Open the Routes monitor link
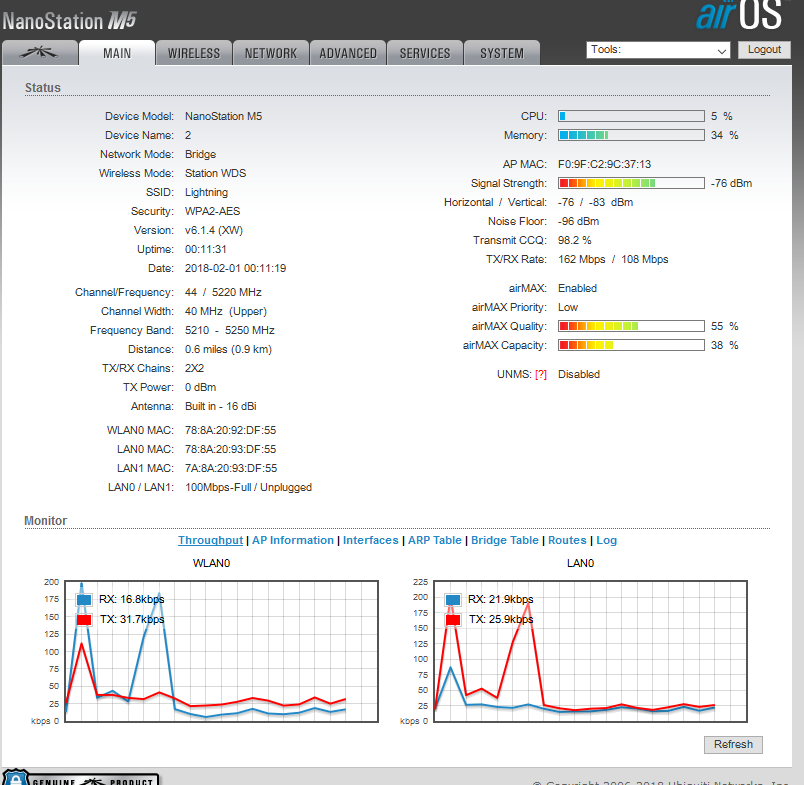 click(x=567, y=540)
